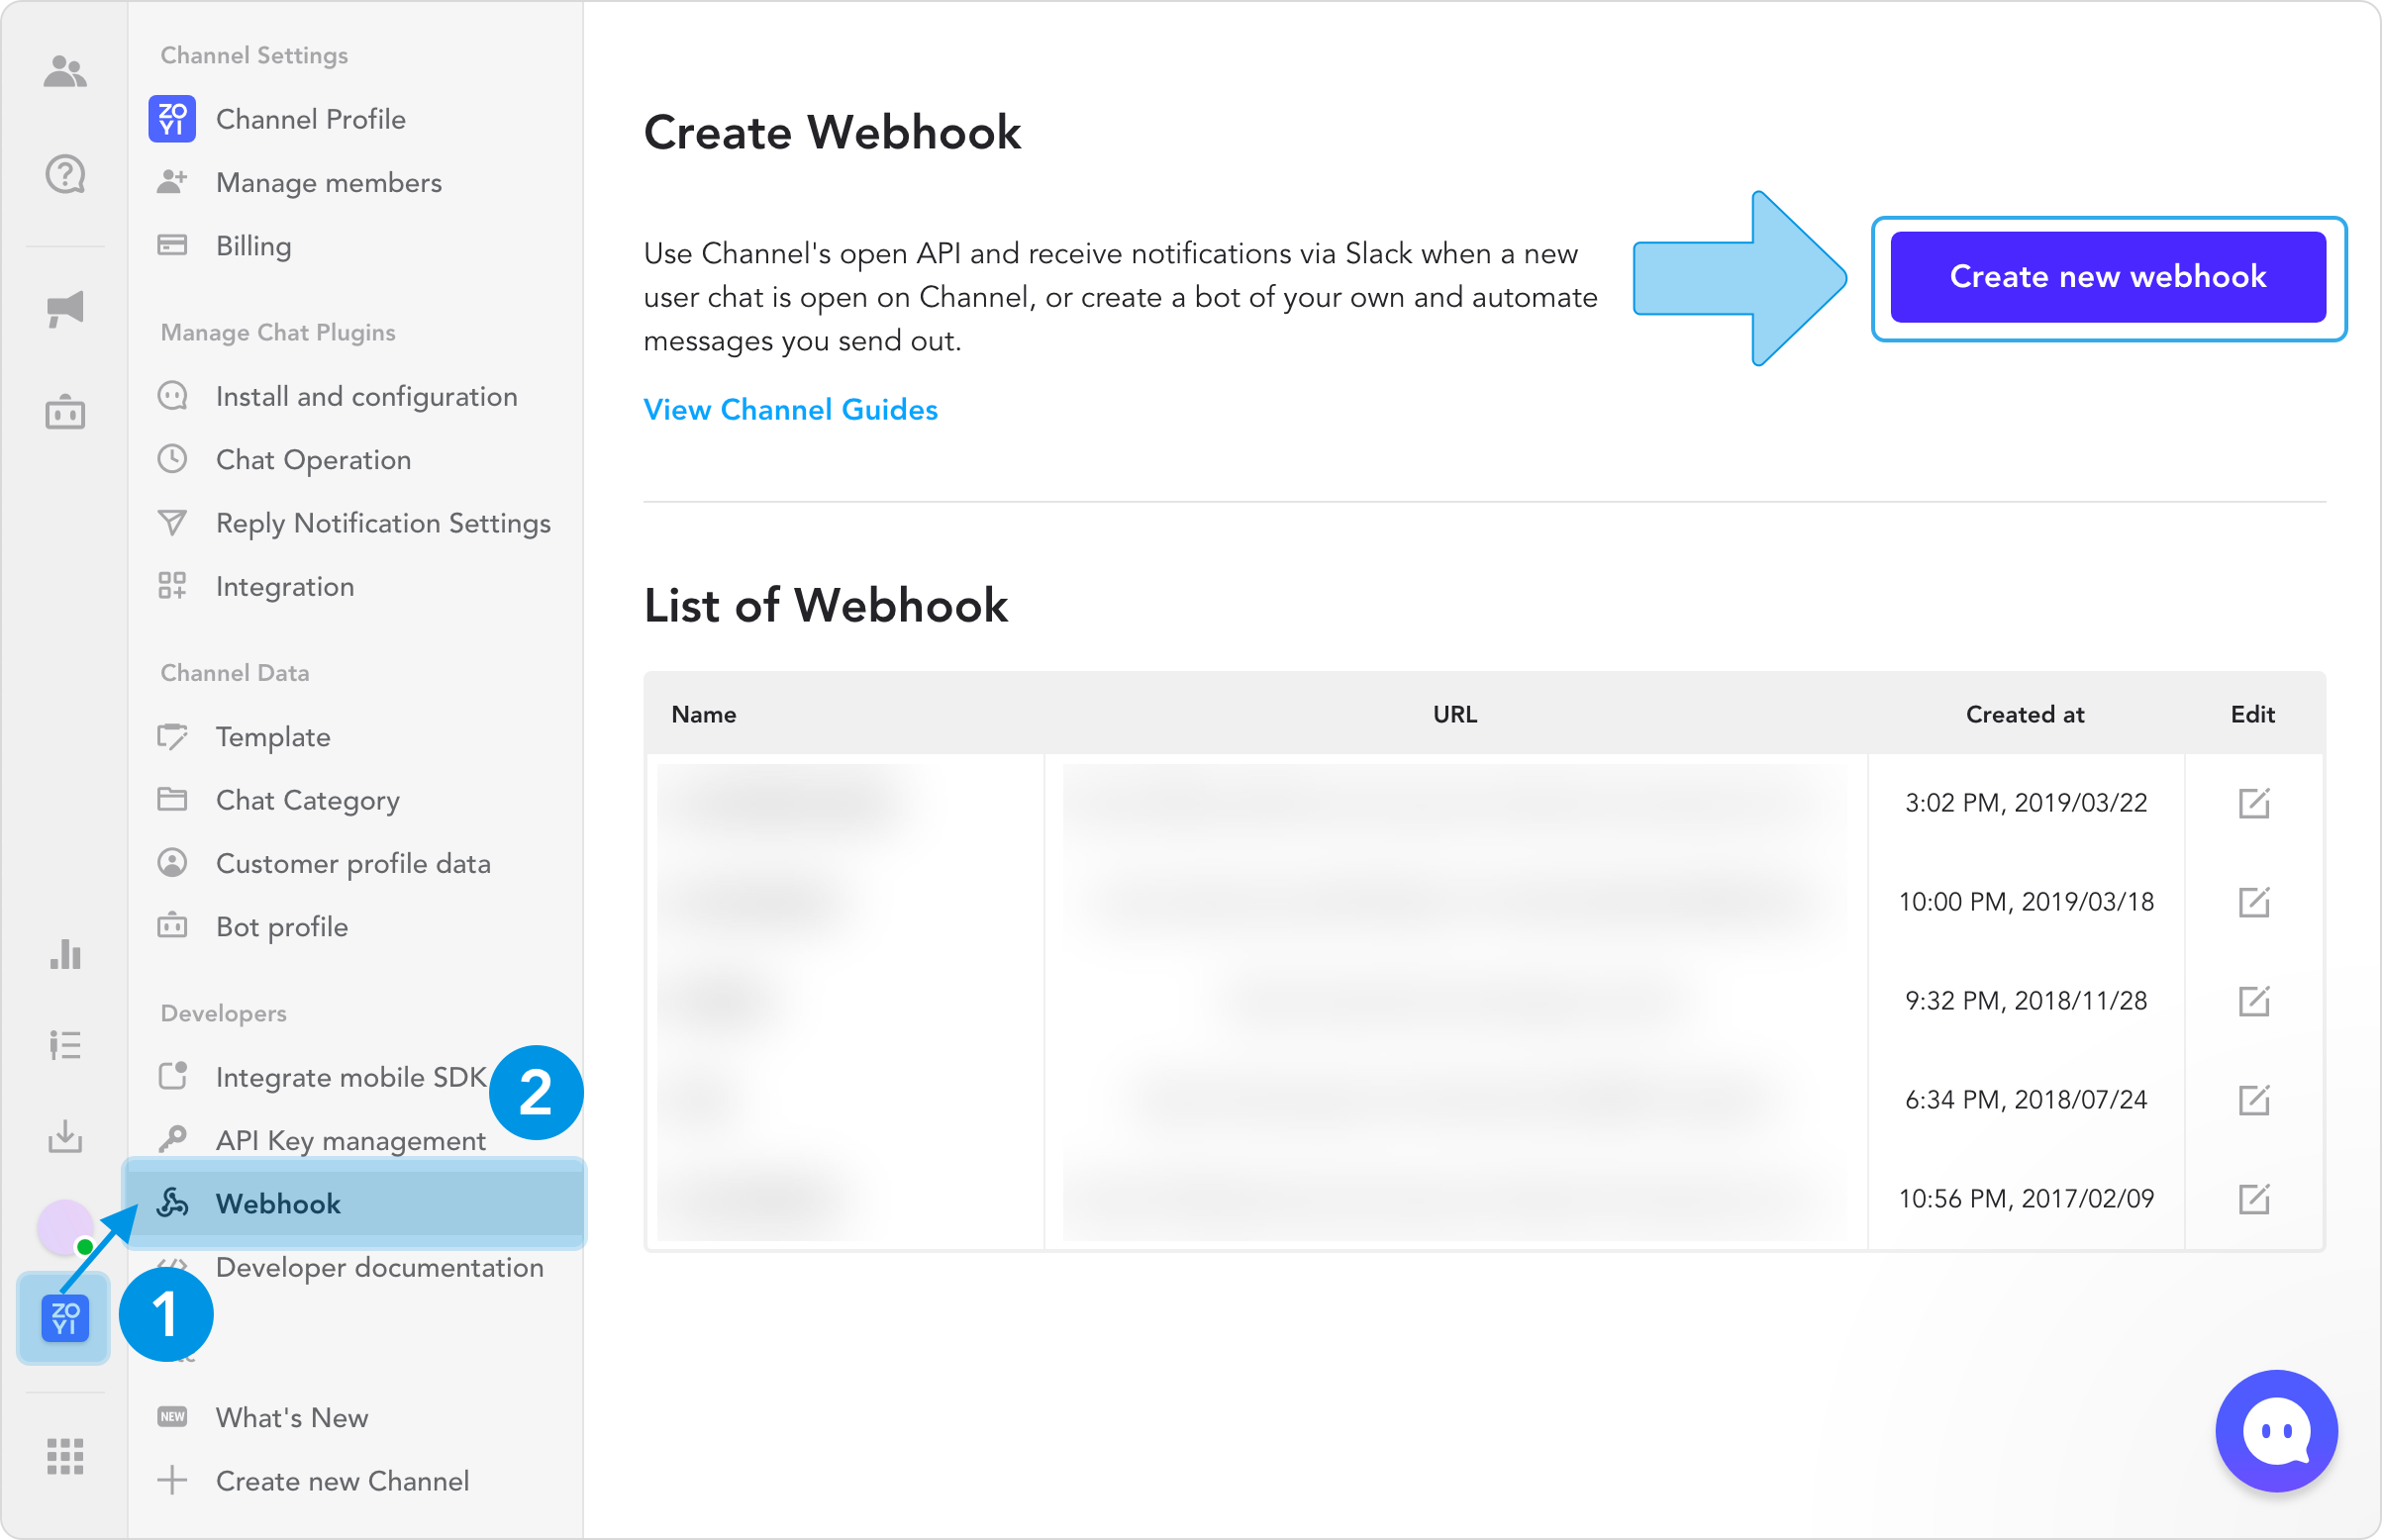Open API Key management menu item
This screenshot has width=2382, height=1540.
350,1140
